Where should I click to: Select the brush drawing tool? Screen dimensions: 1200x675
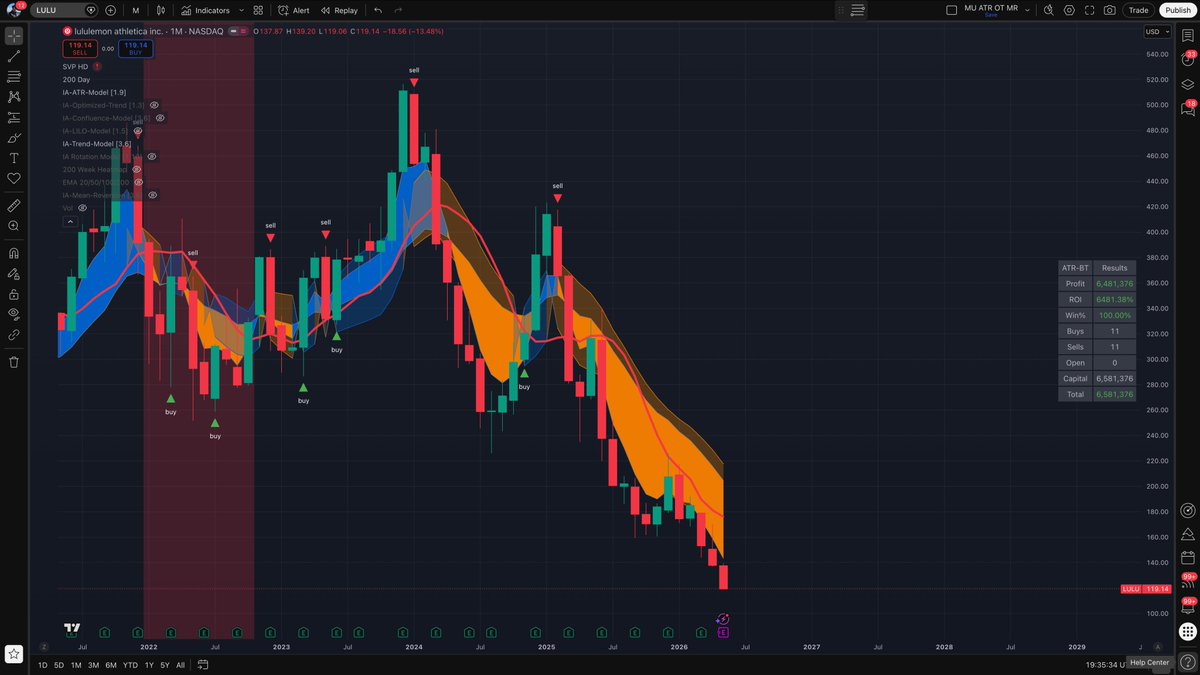pyautogui.click(x=14, y=138)
